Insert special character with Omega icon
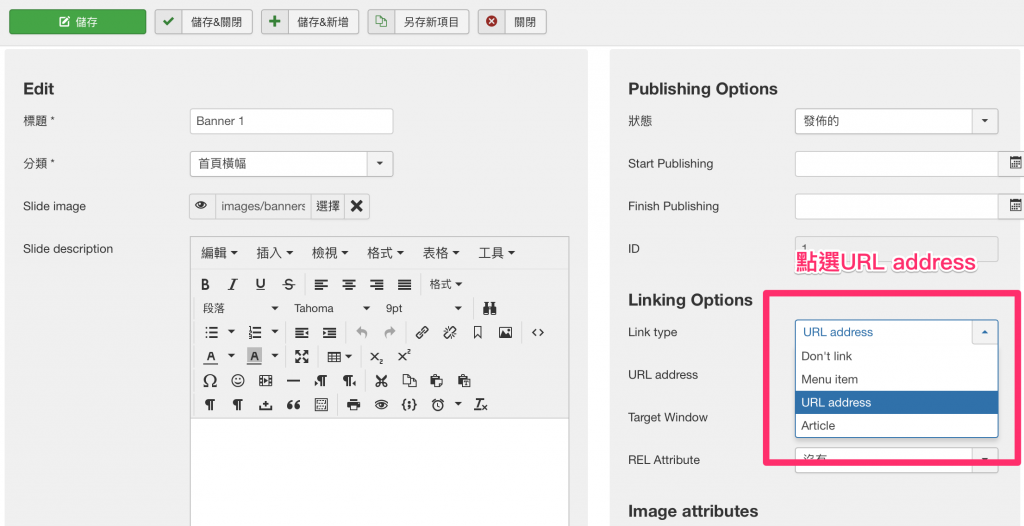The height and width of the screenshot is (526, 1024). pos(210,381)
